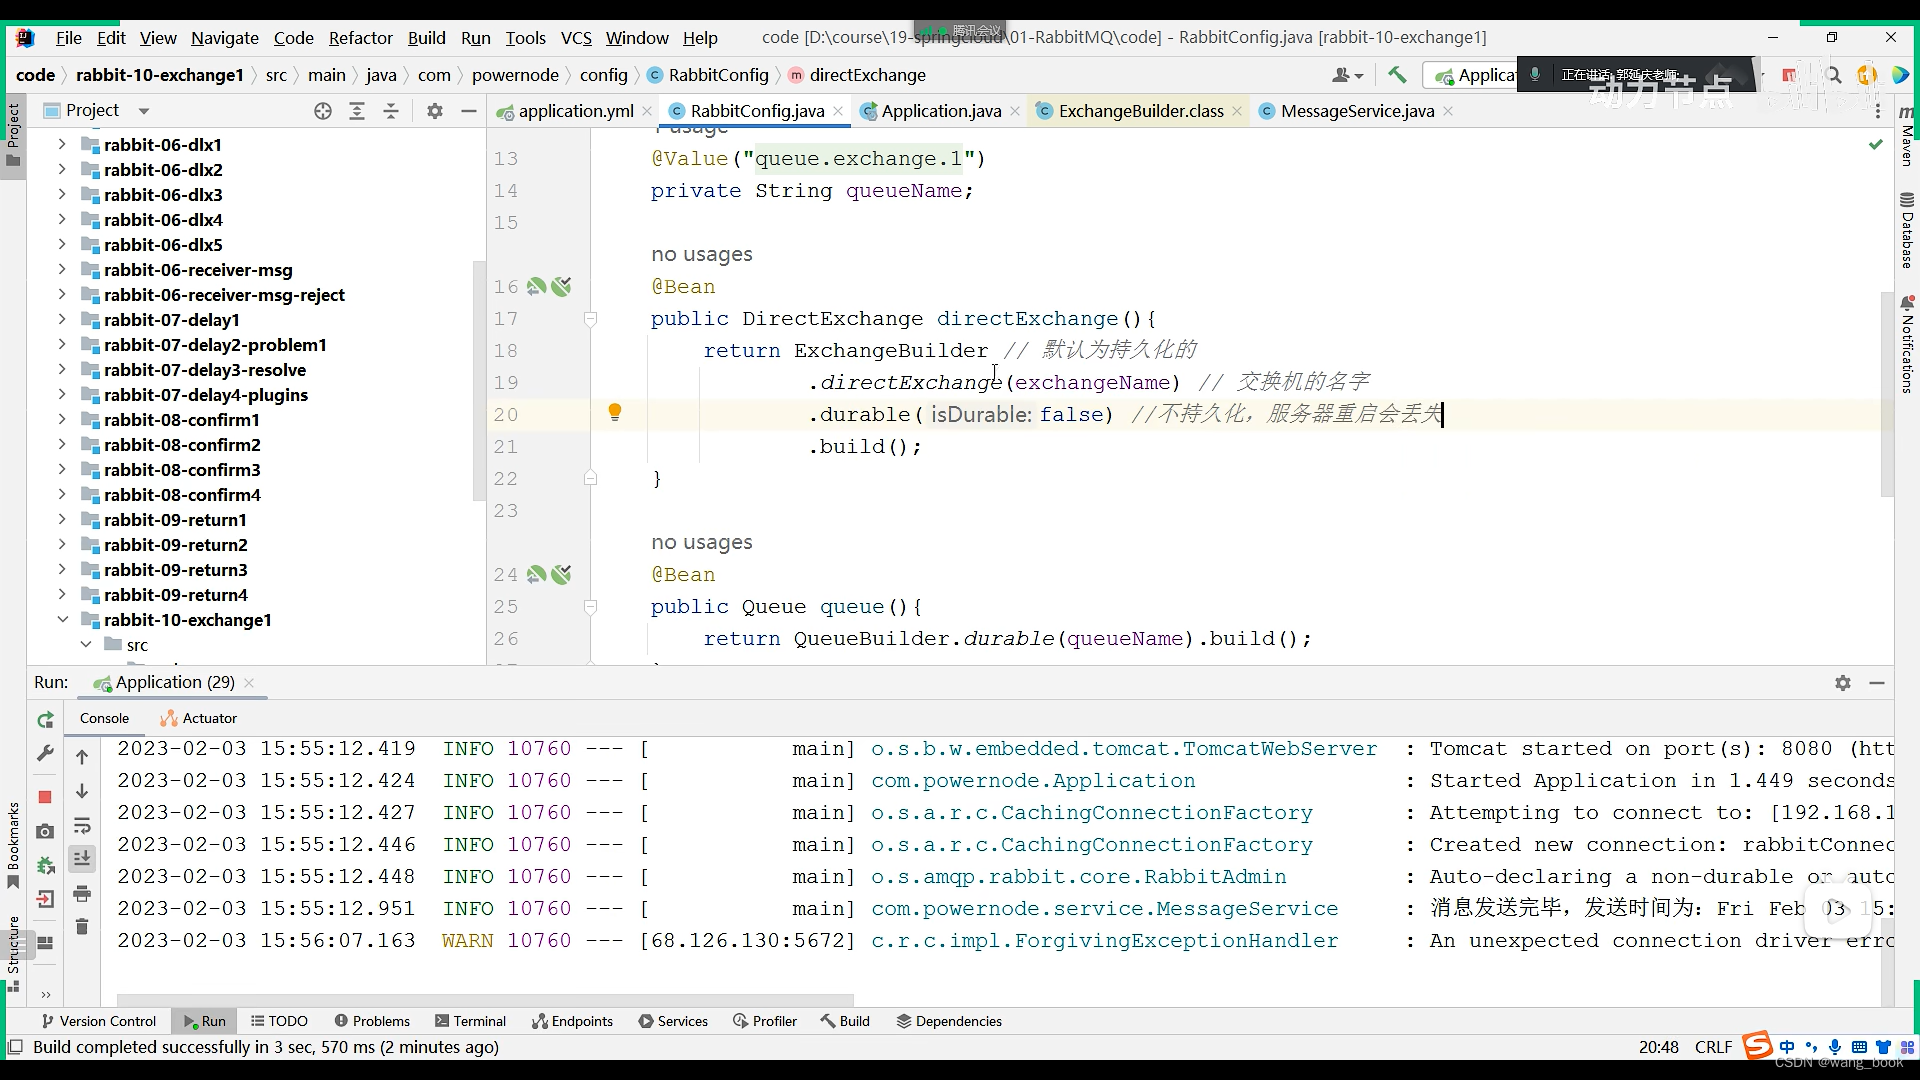The image size is (1920, 1080).
Task: Click the print console output icon
Action: pos(82,893)
